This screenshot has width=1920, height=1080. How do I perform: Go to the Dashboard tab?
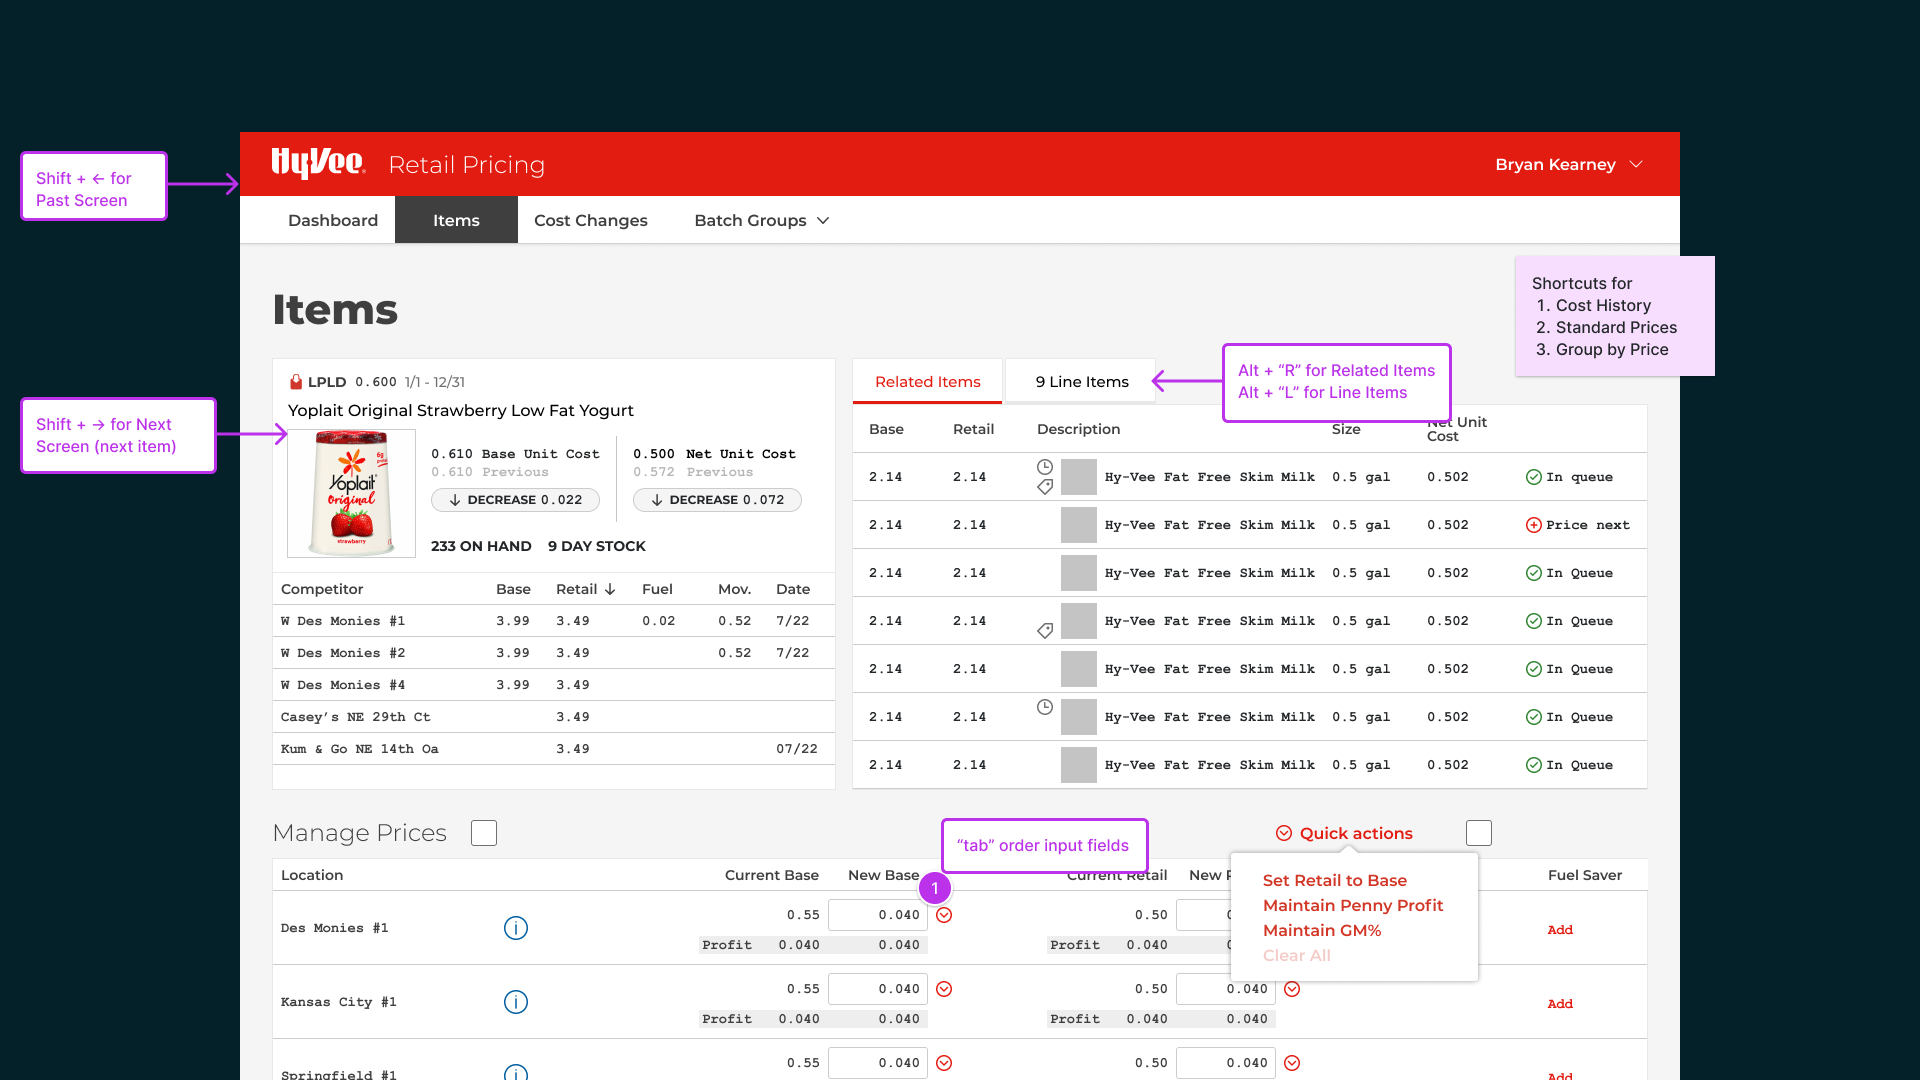pos(333,220)
